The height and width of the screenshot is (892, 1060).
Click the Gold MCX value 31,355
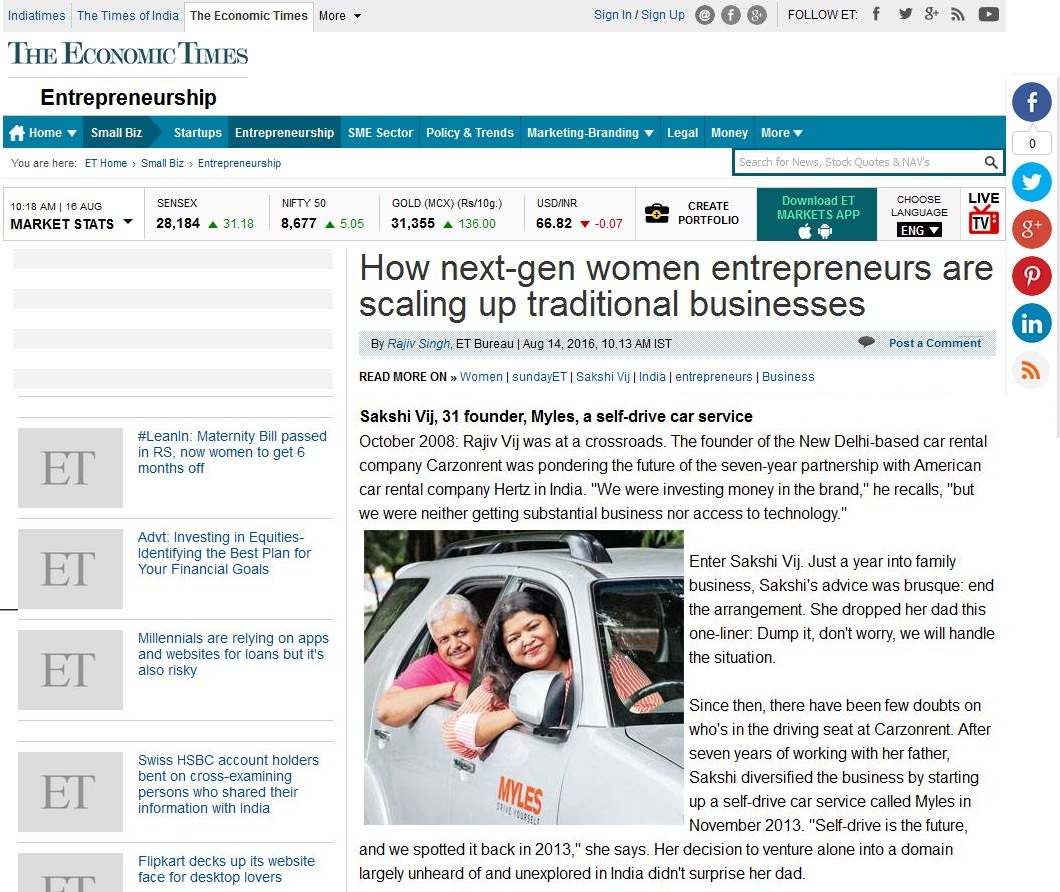click(413, 223)
